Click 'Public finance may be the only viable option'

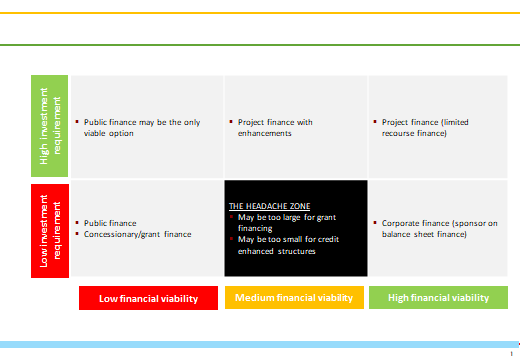pyautogui.click(x=142, y=128)
